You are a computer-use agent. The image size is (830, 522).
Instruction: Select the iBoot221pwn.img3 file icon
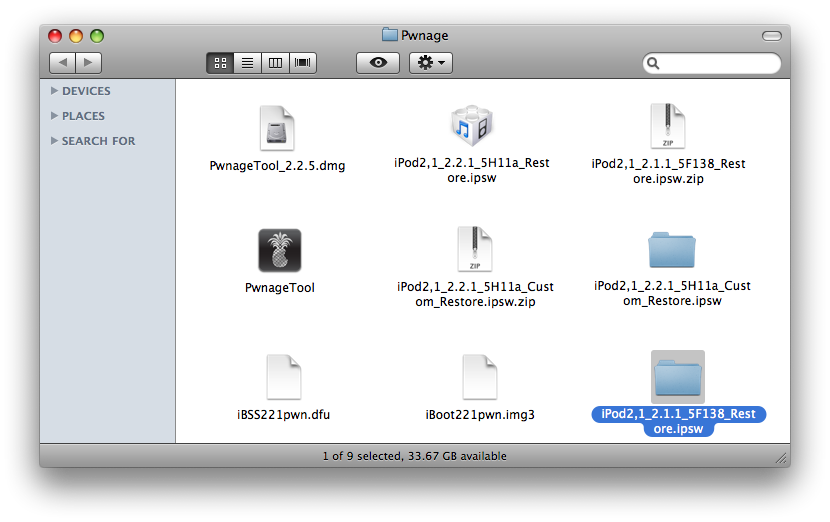479,378
